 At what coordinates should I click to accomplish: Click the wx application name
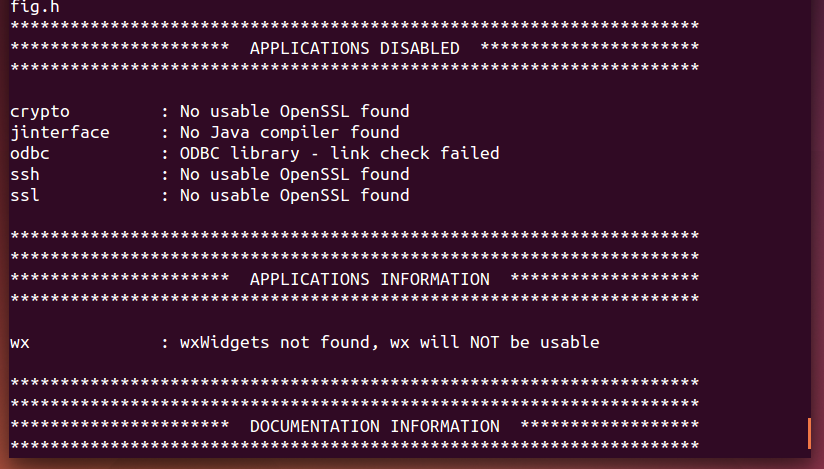(20, 342)
